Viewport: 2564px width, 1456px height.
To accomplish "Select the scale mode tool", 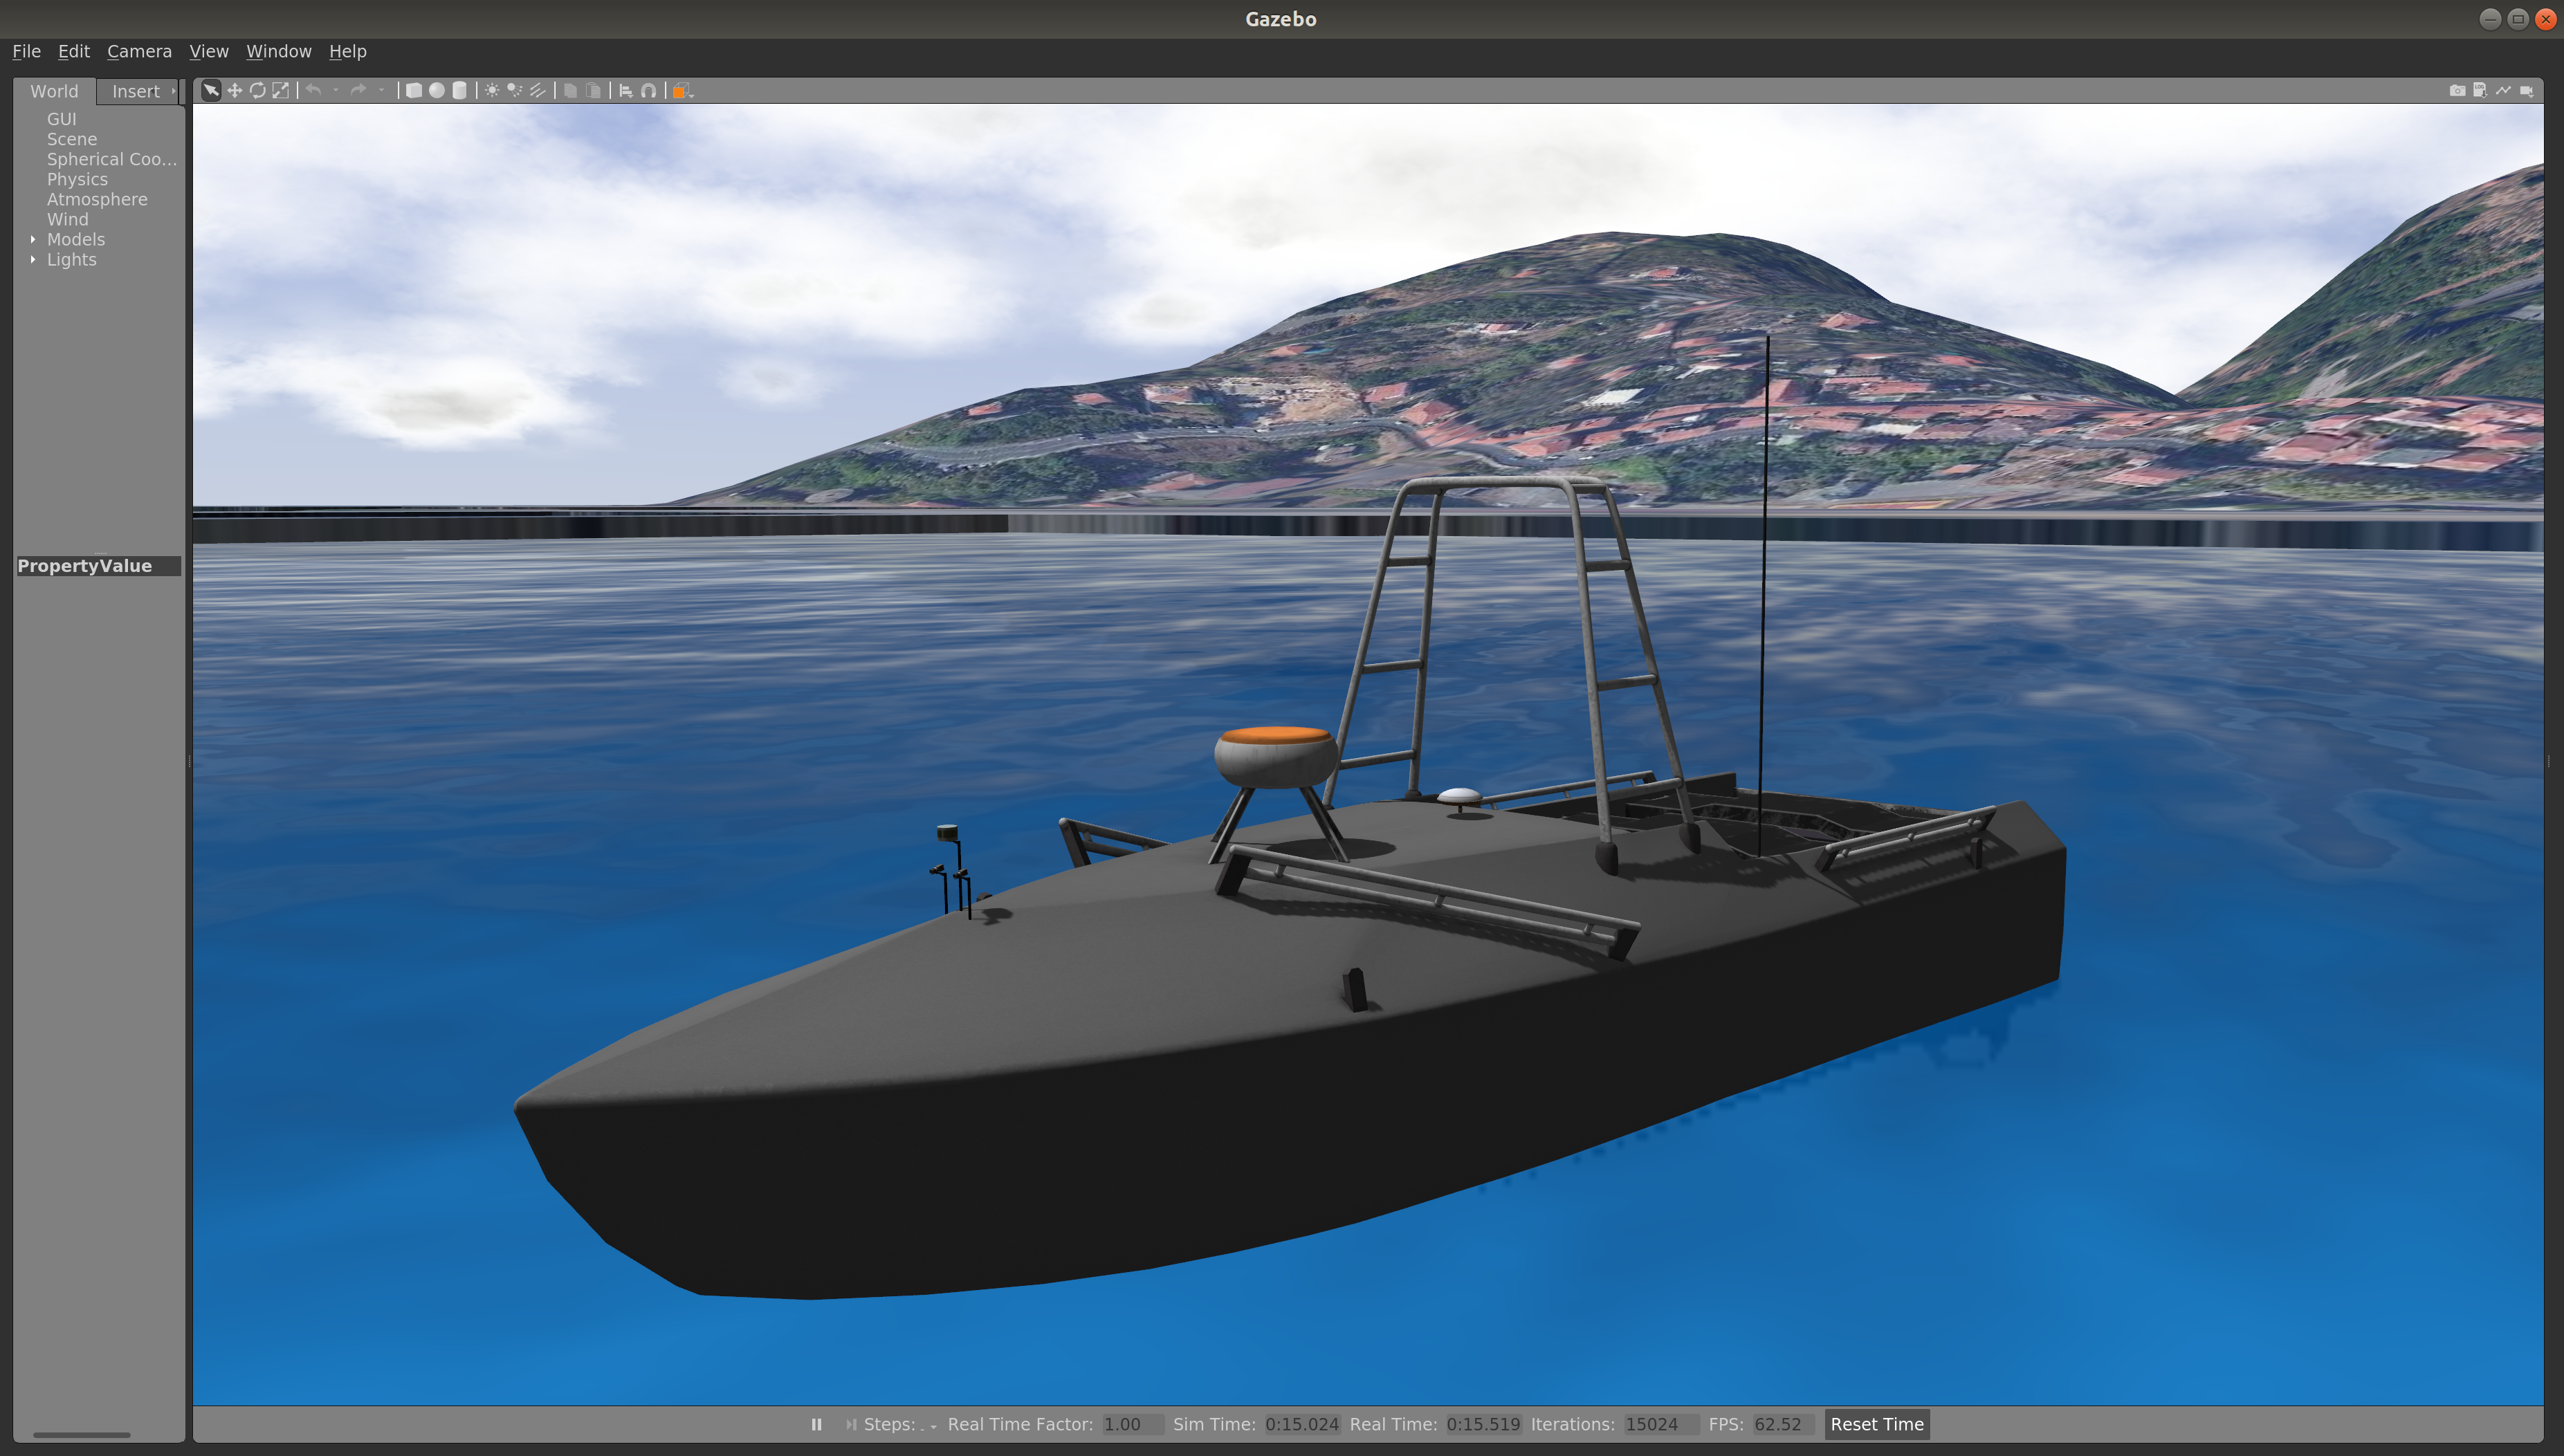I will pyautogui.click(x=281, y=91).
